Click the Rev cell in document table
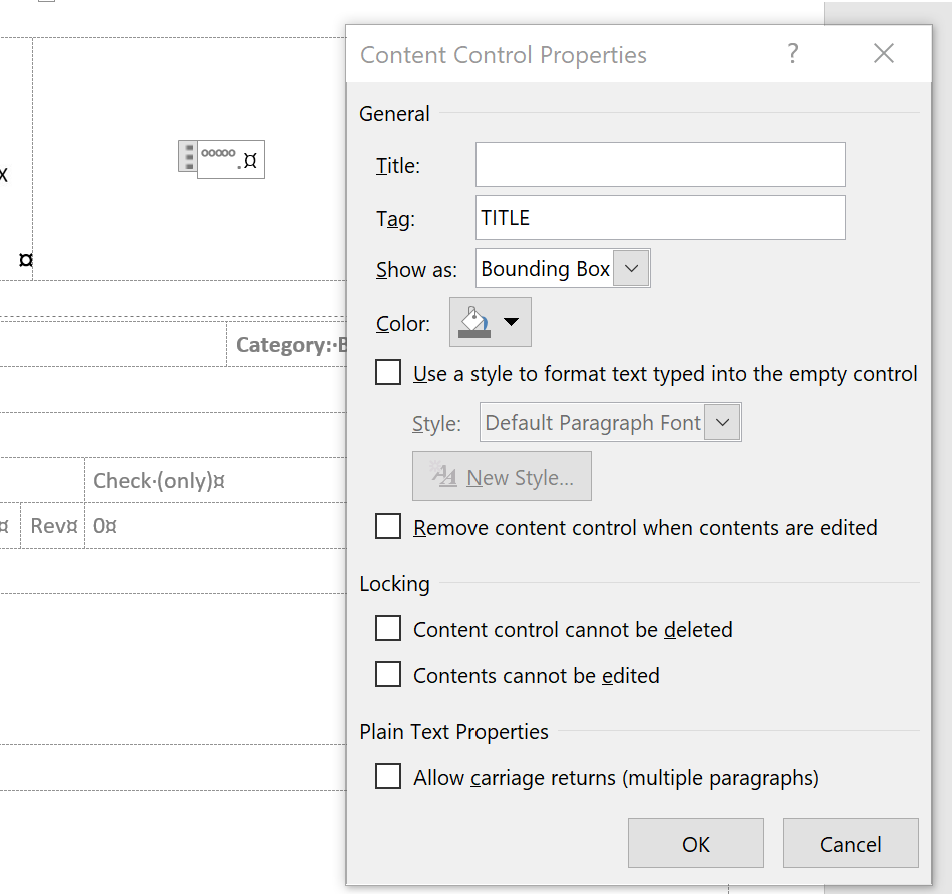Image resolution: width=952 pixels, height=894 pixels. [x=53, y=526]
